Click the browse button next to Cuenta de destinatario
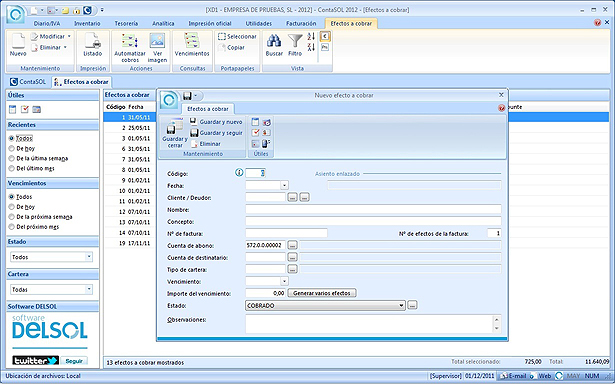615x384 pixels. pos(293,257)
